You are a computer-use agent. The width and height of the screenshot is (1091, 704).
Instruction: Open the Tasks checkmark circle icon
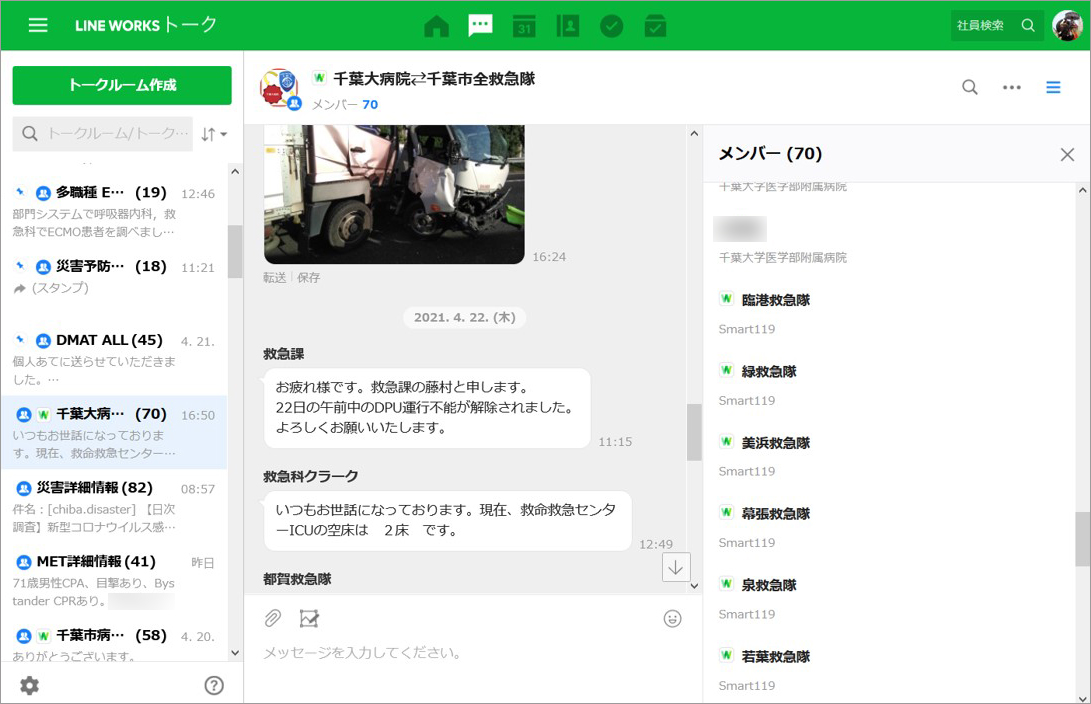point(611,26)
